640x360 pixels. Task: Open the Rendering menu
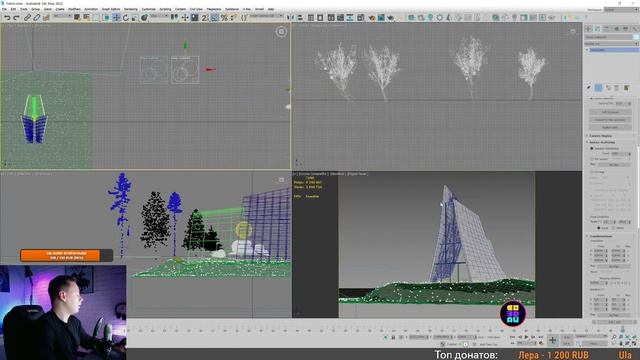pos(131,9)
